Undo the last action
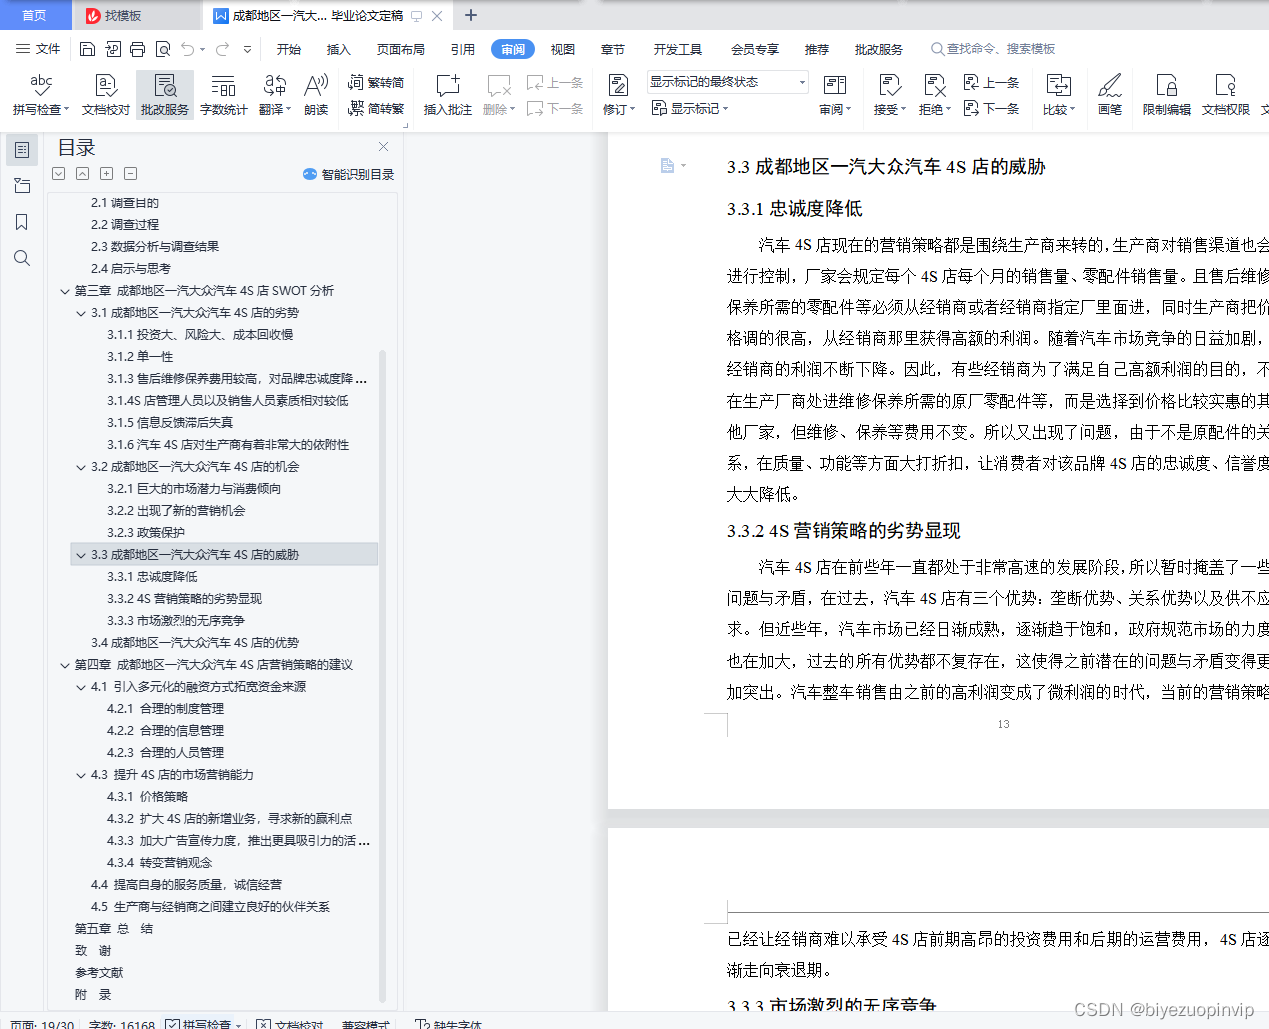1269x1029 pixels. pos(188,49)
